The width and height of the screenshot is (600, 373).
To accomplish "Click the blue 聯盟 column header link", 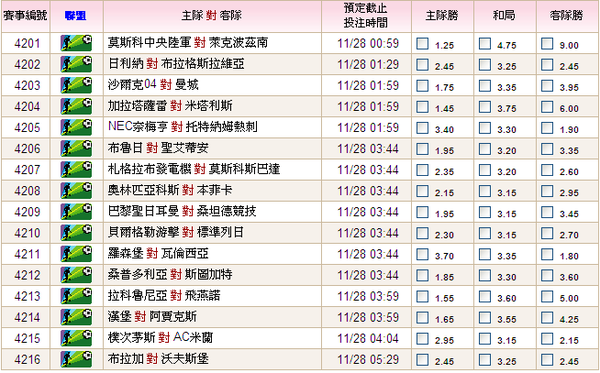I will pyautogui.click(x=75, y=16).
